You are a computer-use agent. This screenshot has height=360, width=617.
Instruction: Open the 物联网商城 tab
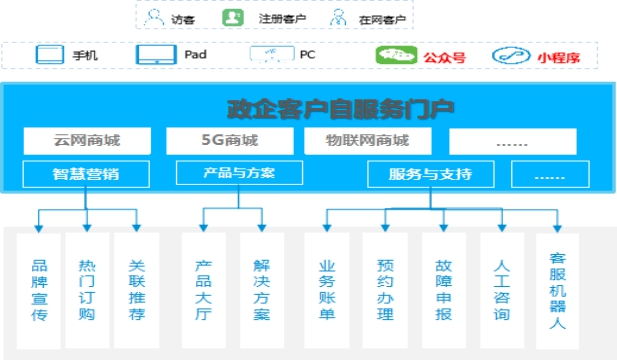[368, 140]
